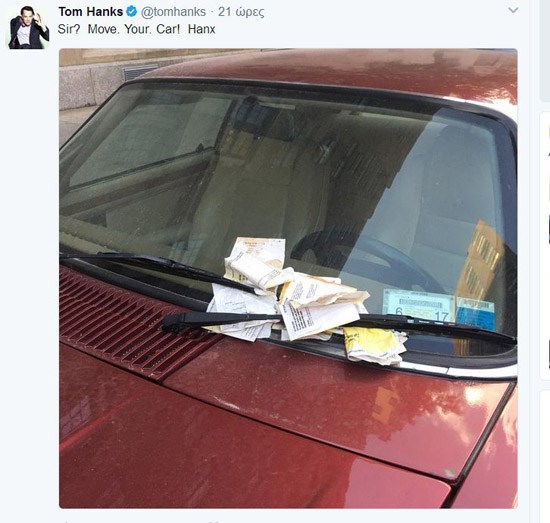Image resolution: width=550 pixels, height=523 pixels.
Task: Click the blue inspection sticker on windshield
Action: (476, 313)
